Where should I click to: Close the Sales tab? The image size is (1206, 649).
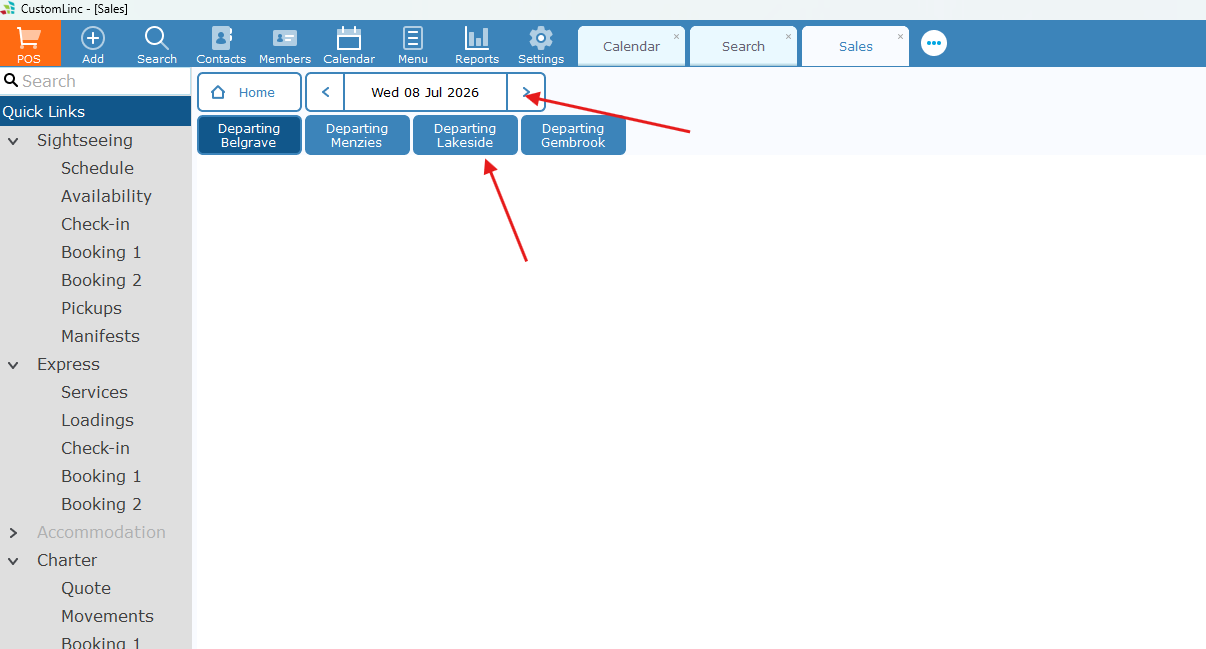[900, 37]
